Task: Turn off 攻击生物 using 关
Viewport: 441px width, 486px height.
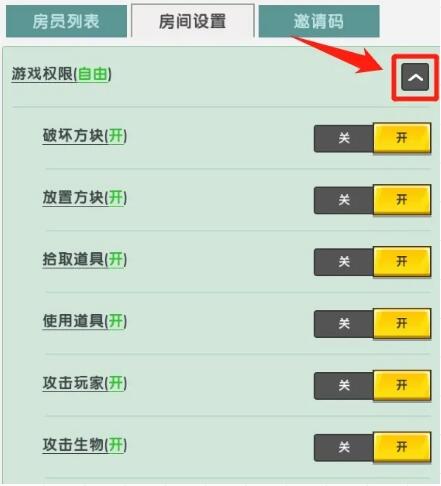Action: coord(343,447)
